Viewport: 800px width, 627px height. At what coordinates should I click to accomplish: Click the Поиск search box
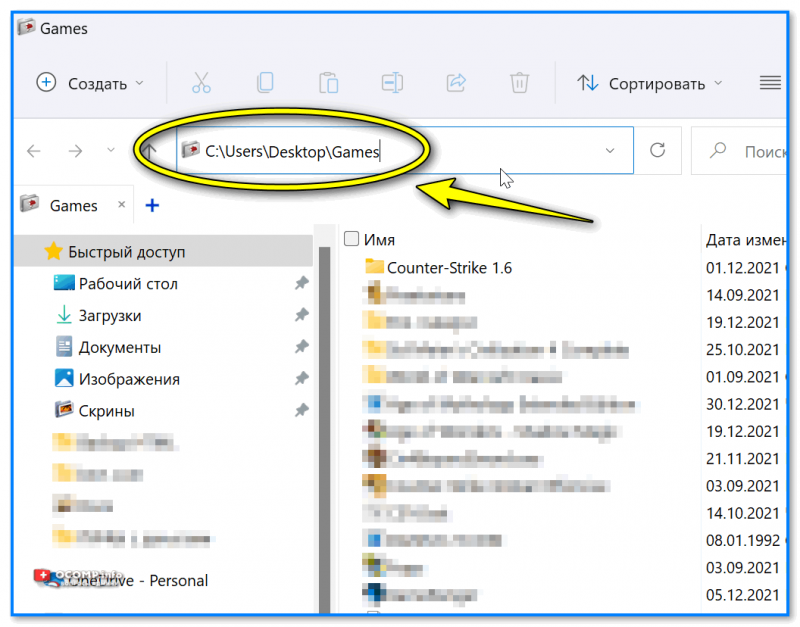(x=740, y=151)
